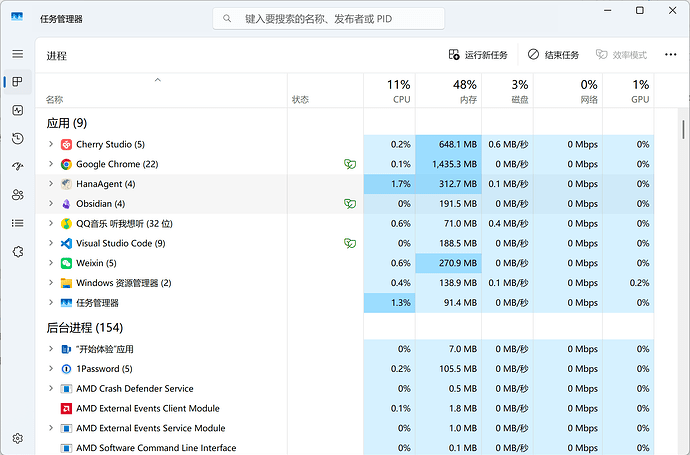Sort by the 状态 column header
This screenshot has height=455, width=690.
click(326, 91)
